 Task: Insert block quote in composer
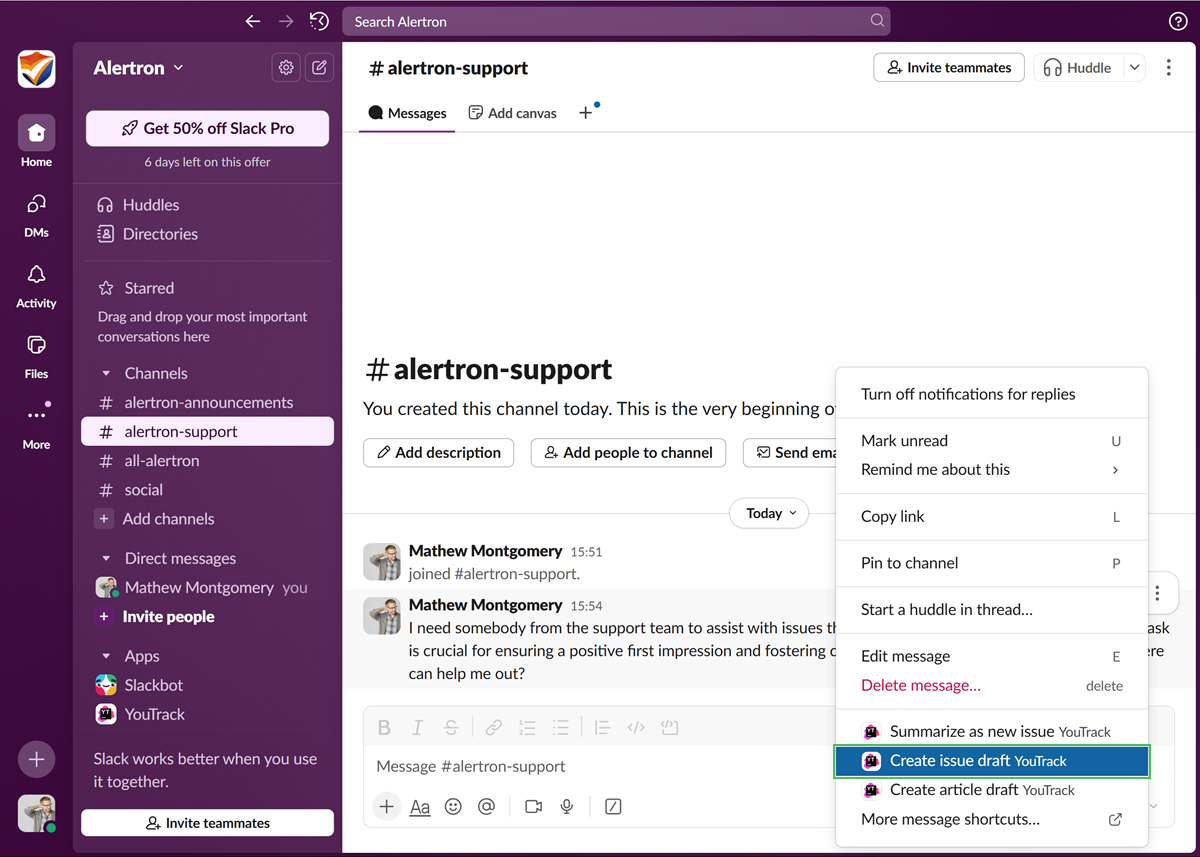click(602, 728)
